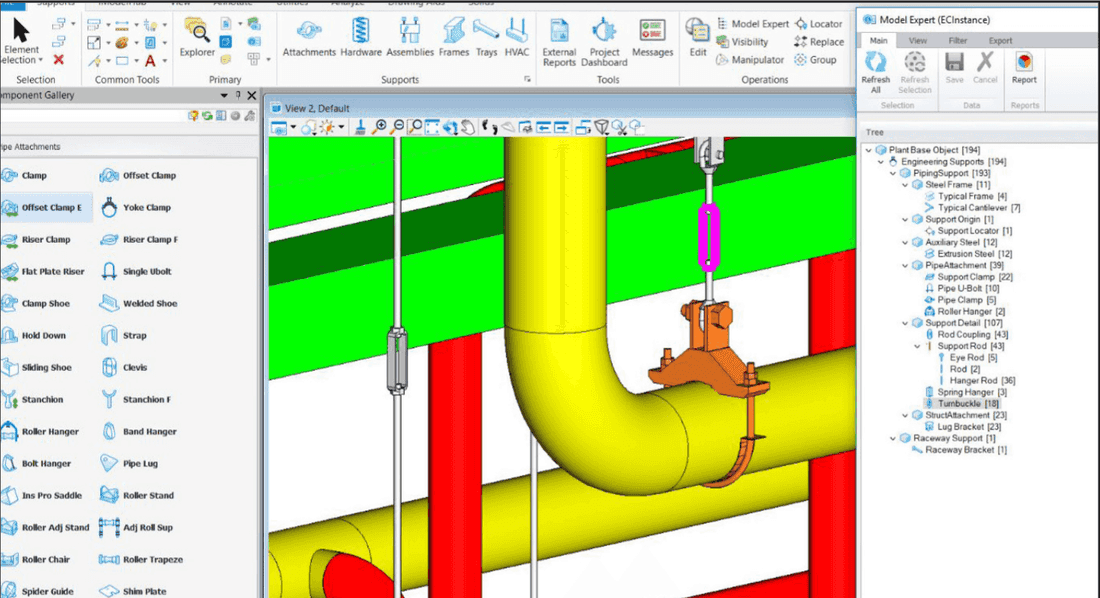This screenshot has width=1100, height=598.
Task: Select the Clevis component
Action: pyautogui.click(x=124, y=367)
